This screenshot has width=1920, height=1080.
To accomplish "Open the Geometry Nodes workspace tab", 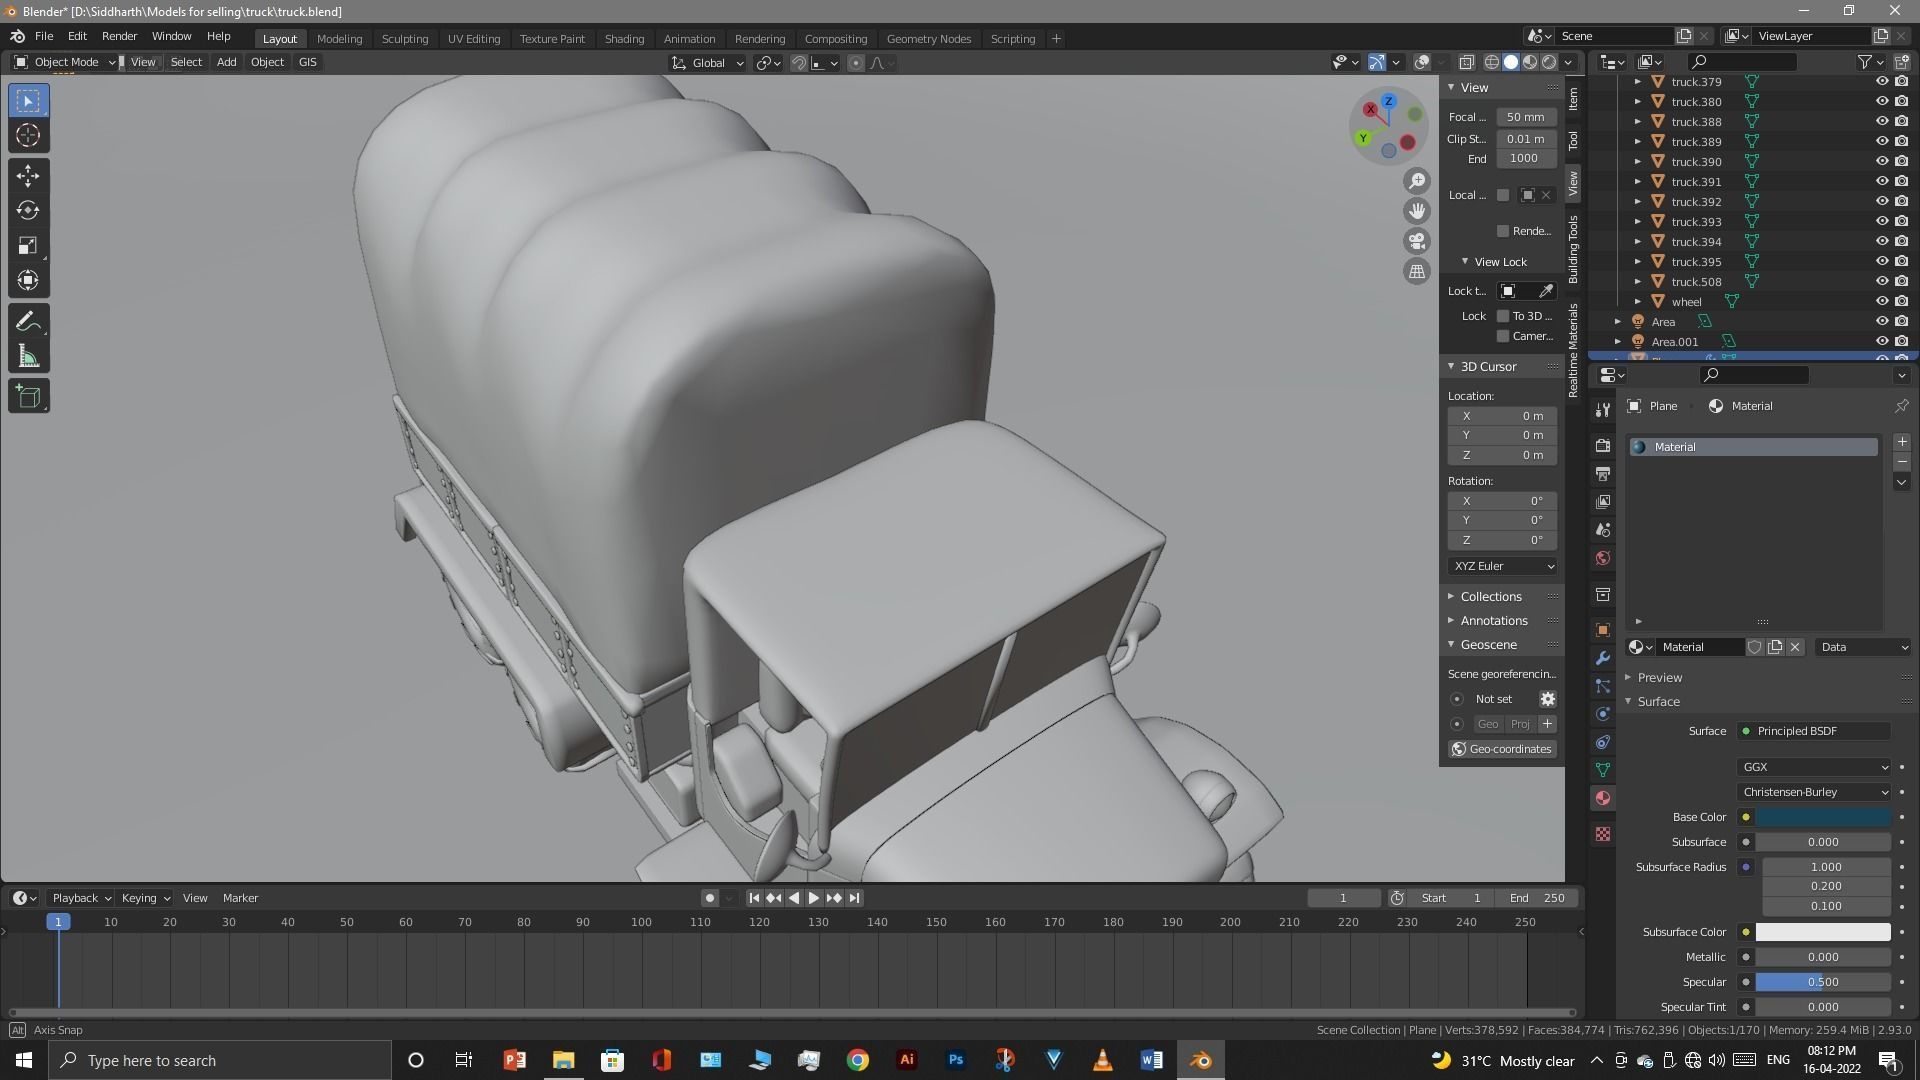I will [928, 39].
